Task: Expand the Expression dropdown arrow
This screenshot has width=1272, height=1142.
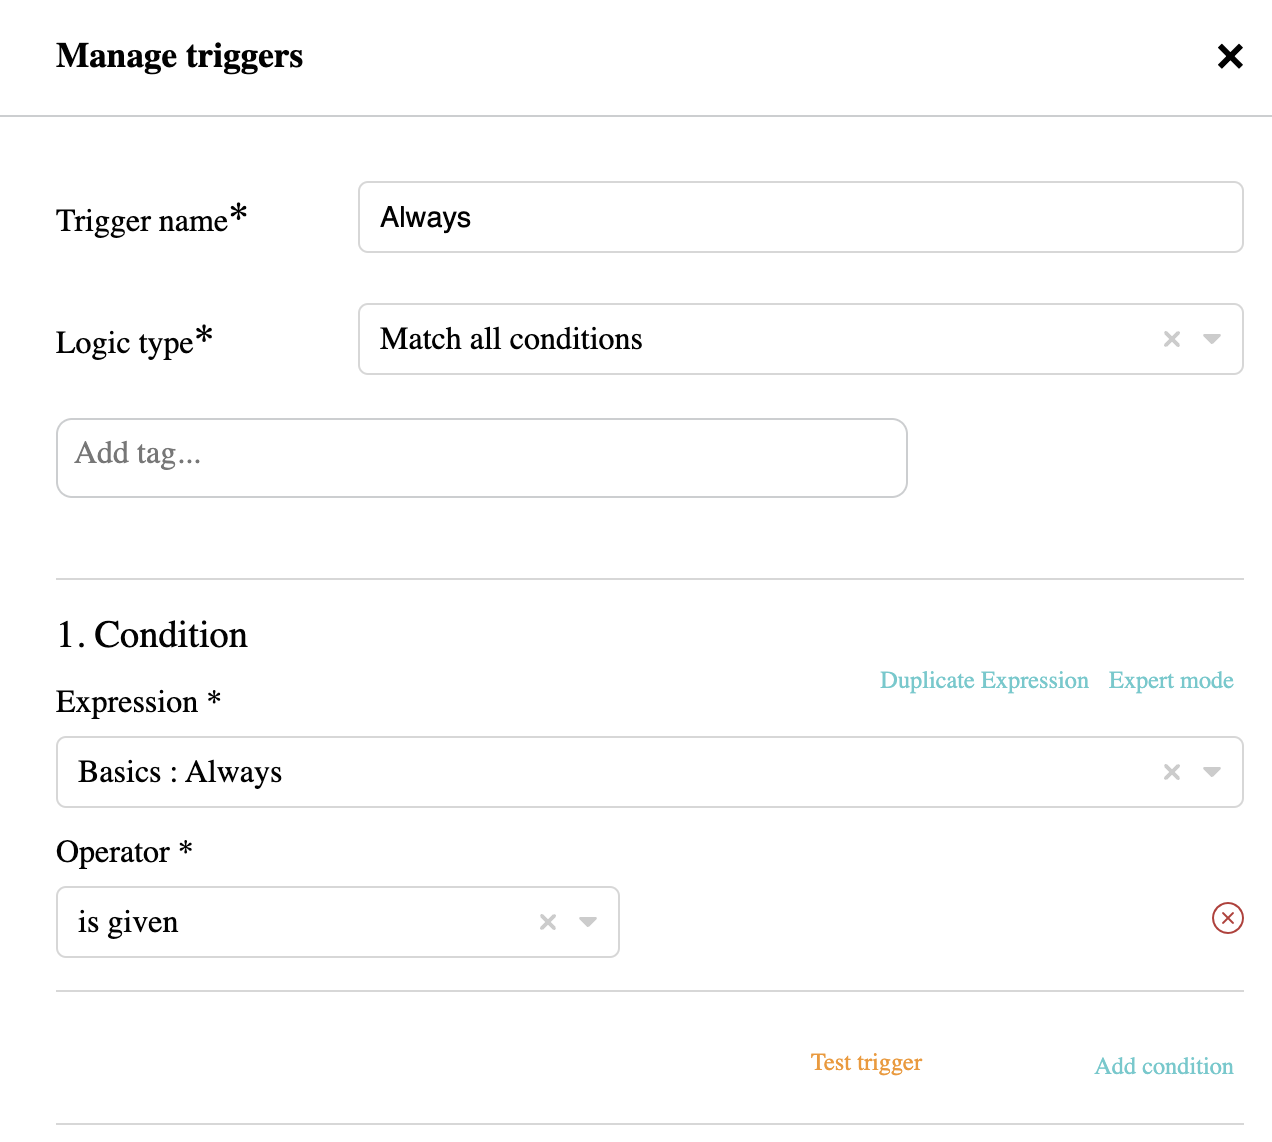Action: [x=1212, y=772]
